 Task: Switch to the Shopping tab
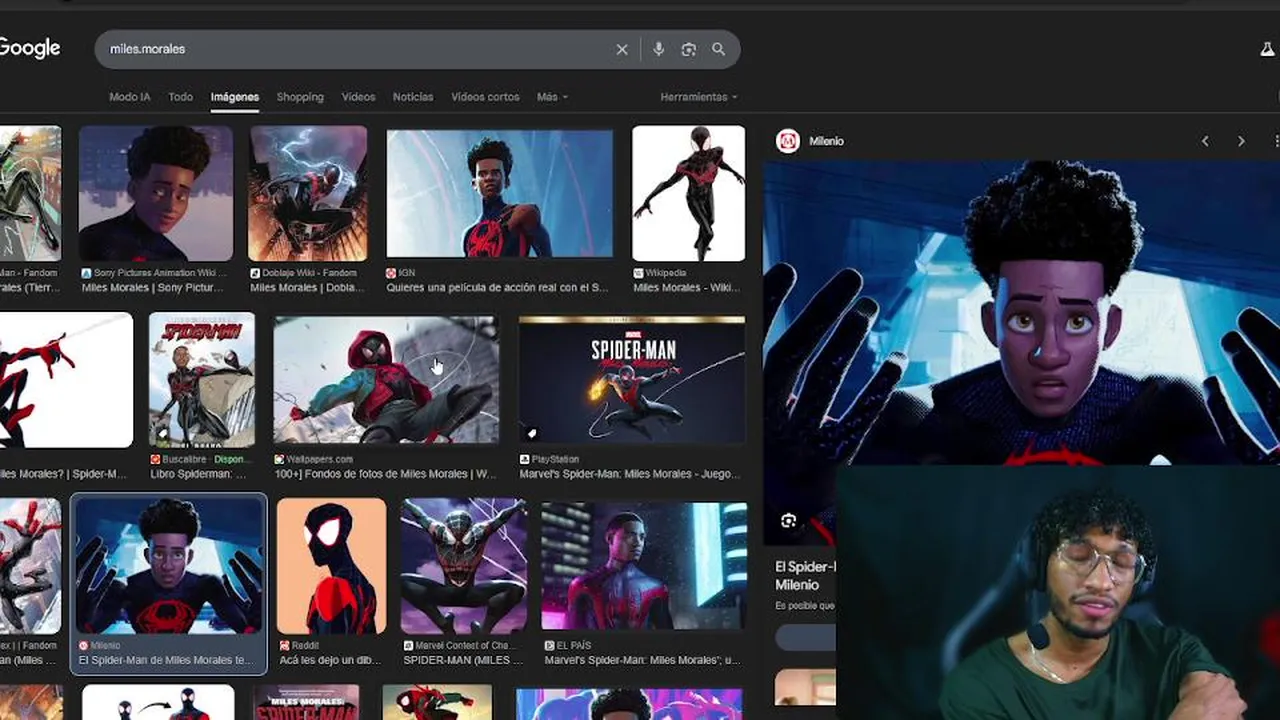(300, 97)
